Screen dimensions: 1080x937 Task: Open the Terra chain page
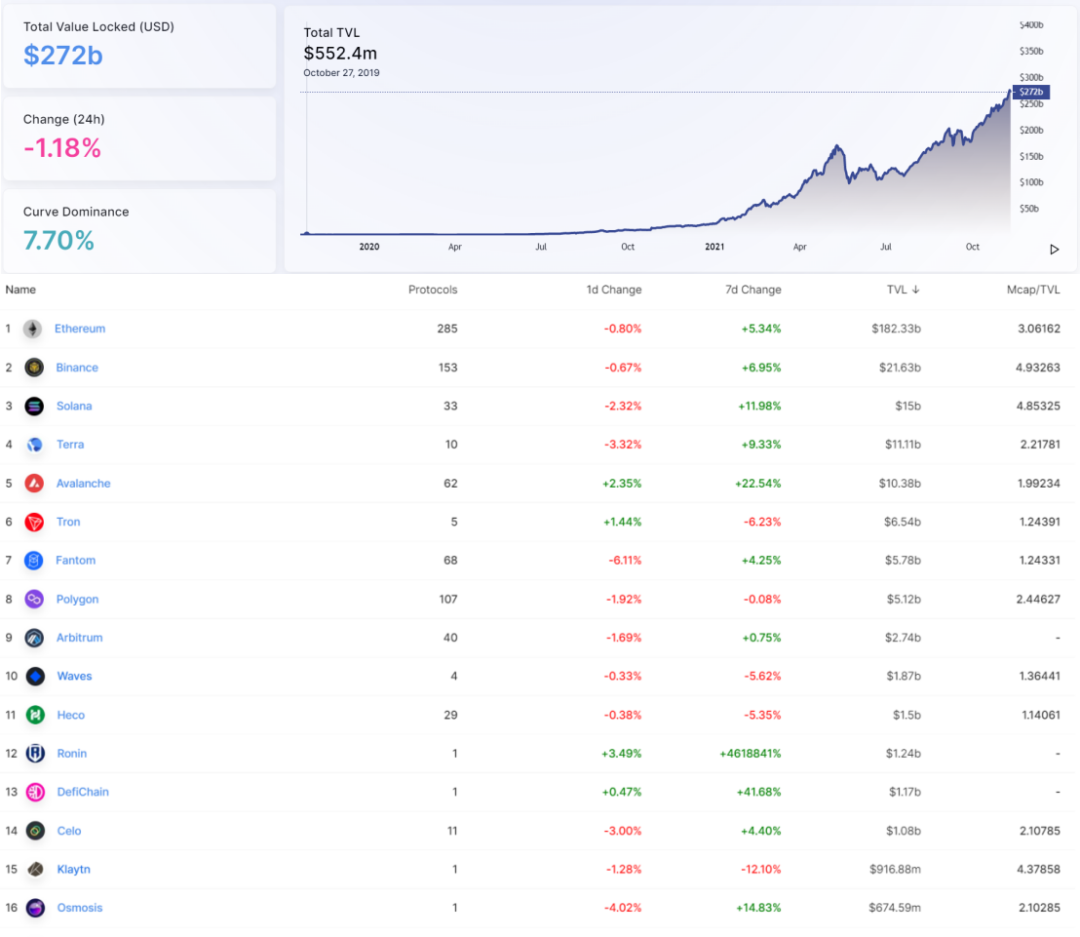[x=70, y=444]
